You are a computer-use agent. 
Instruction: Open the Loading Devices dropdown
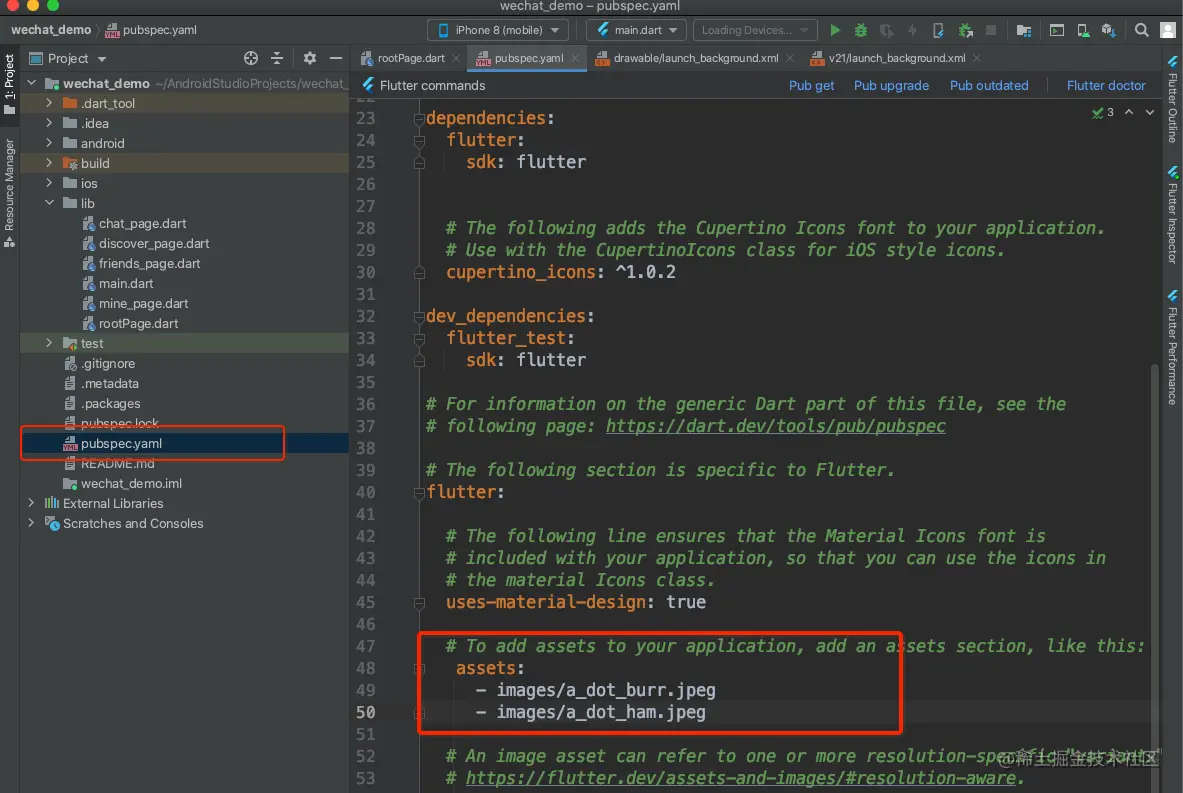755,30
